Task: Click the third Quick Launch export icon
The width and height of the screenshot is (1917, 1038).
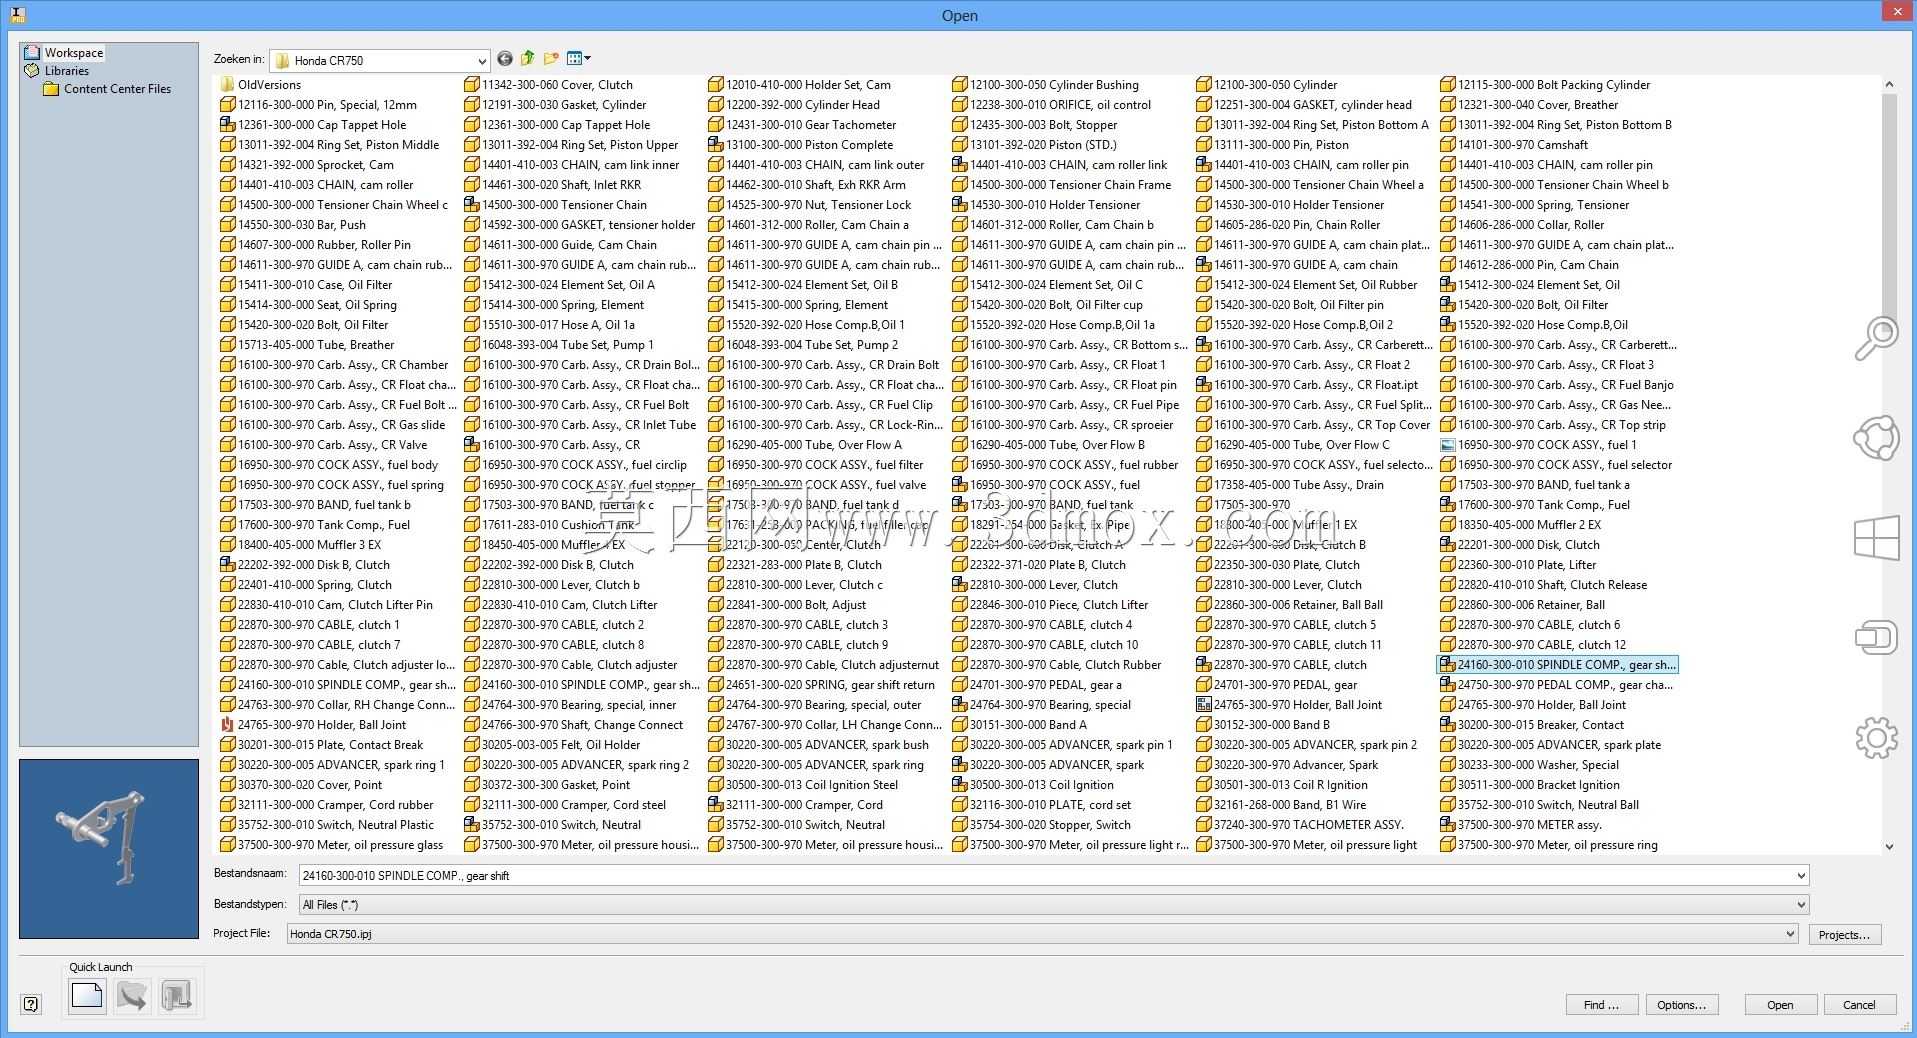Action: (x=177, y=996)
